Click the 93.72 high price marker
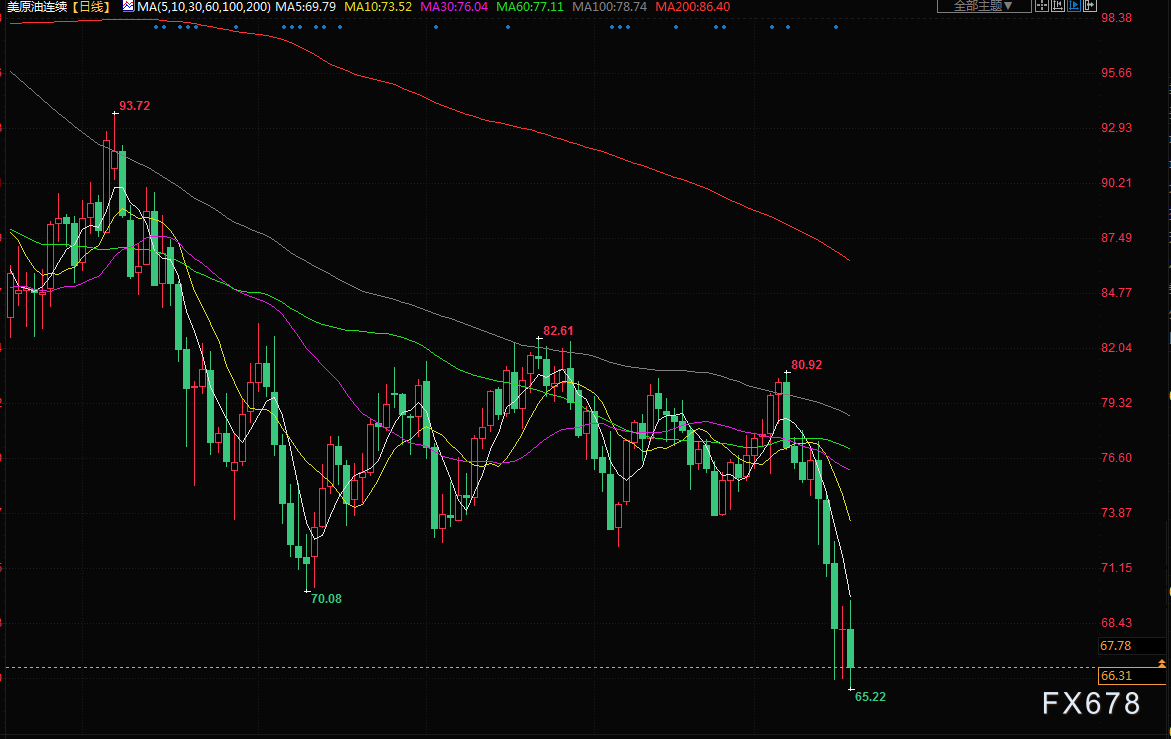Image resolution: width=1171 pixels, height=739 pixels. coord(134,105)
